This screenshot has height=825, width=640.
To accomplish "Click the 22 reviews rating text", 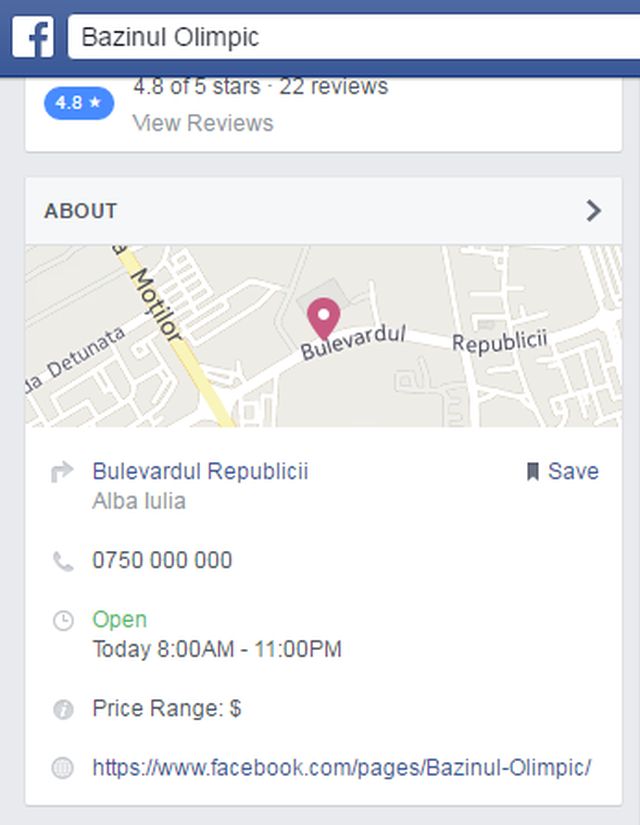I will tap(334, 86).
